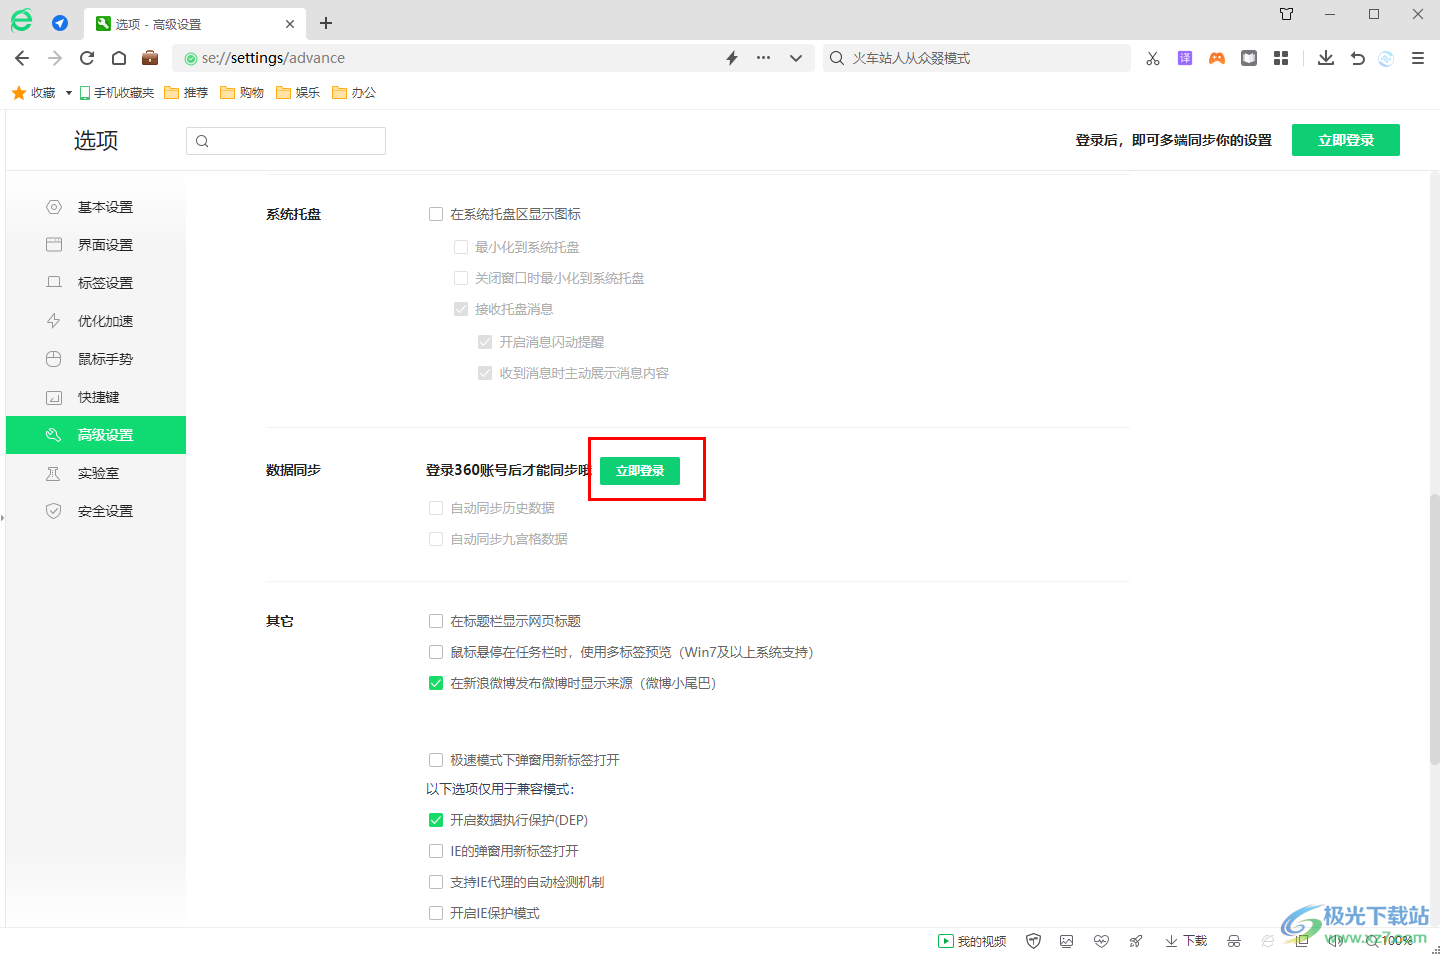Select 鼠标手势 in sidebar
Screen dimensions: 1440x954
96,359
